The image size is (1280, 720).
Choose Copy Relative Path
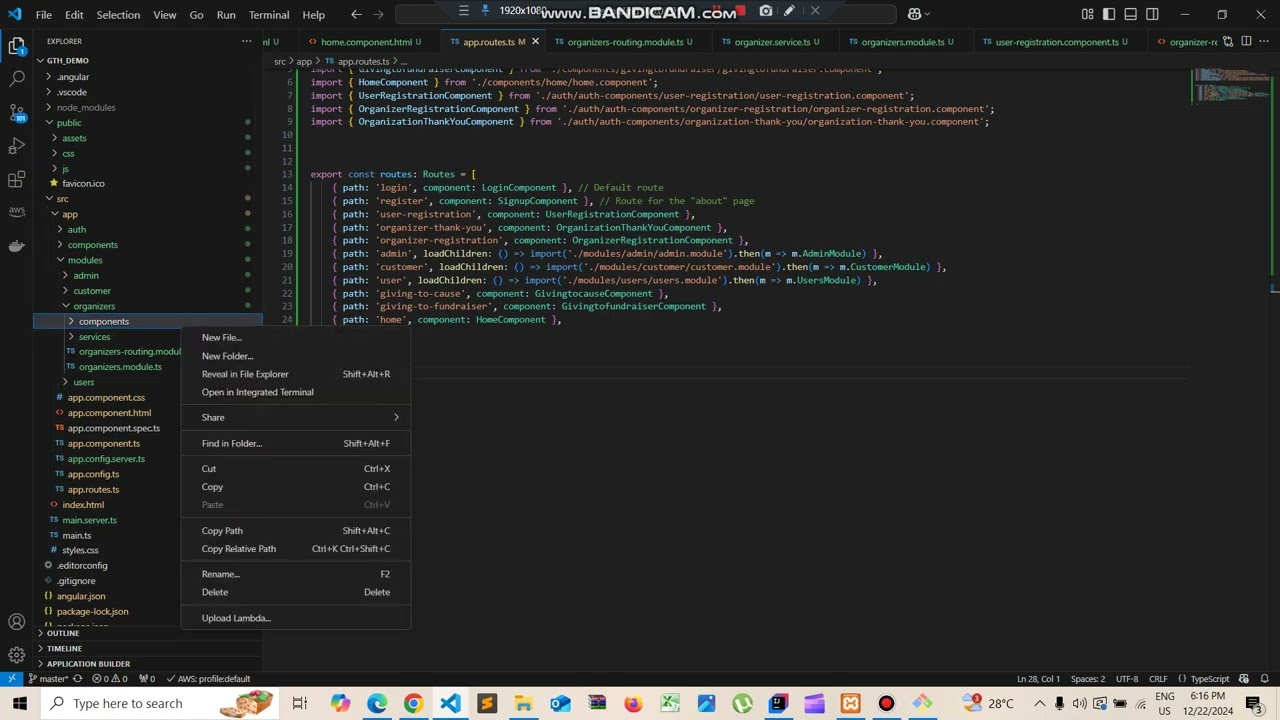tap(295, 549)
